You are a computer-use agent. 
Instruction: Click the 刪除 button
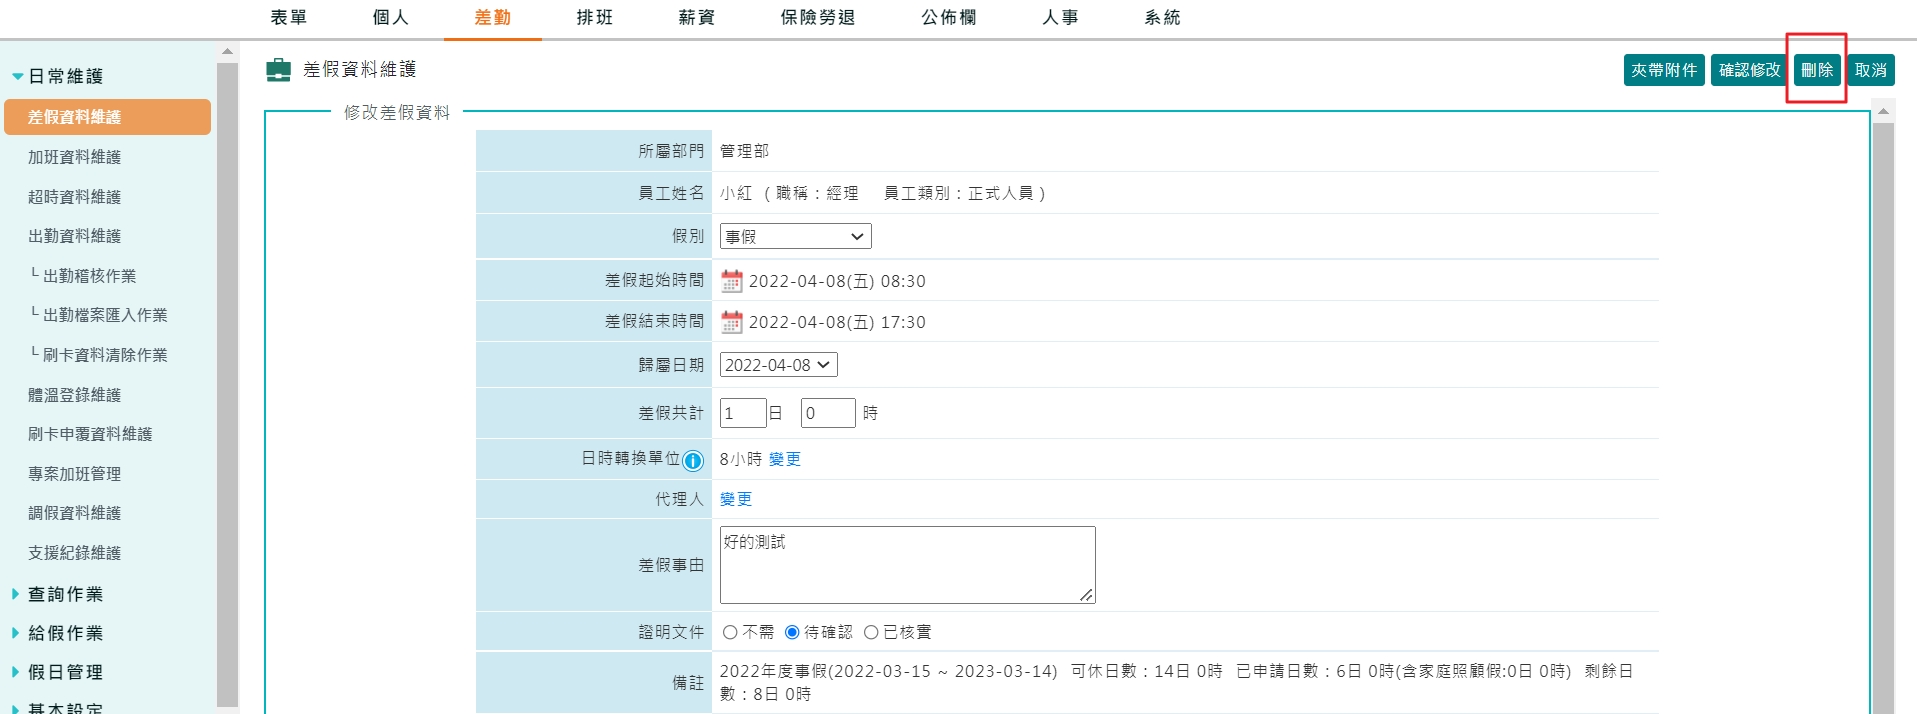click(1816, 70)
